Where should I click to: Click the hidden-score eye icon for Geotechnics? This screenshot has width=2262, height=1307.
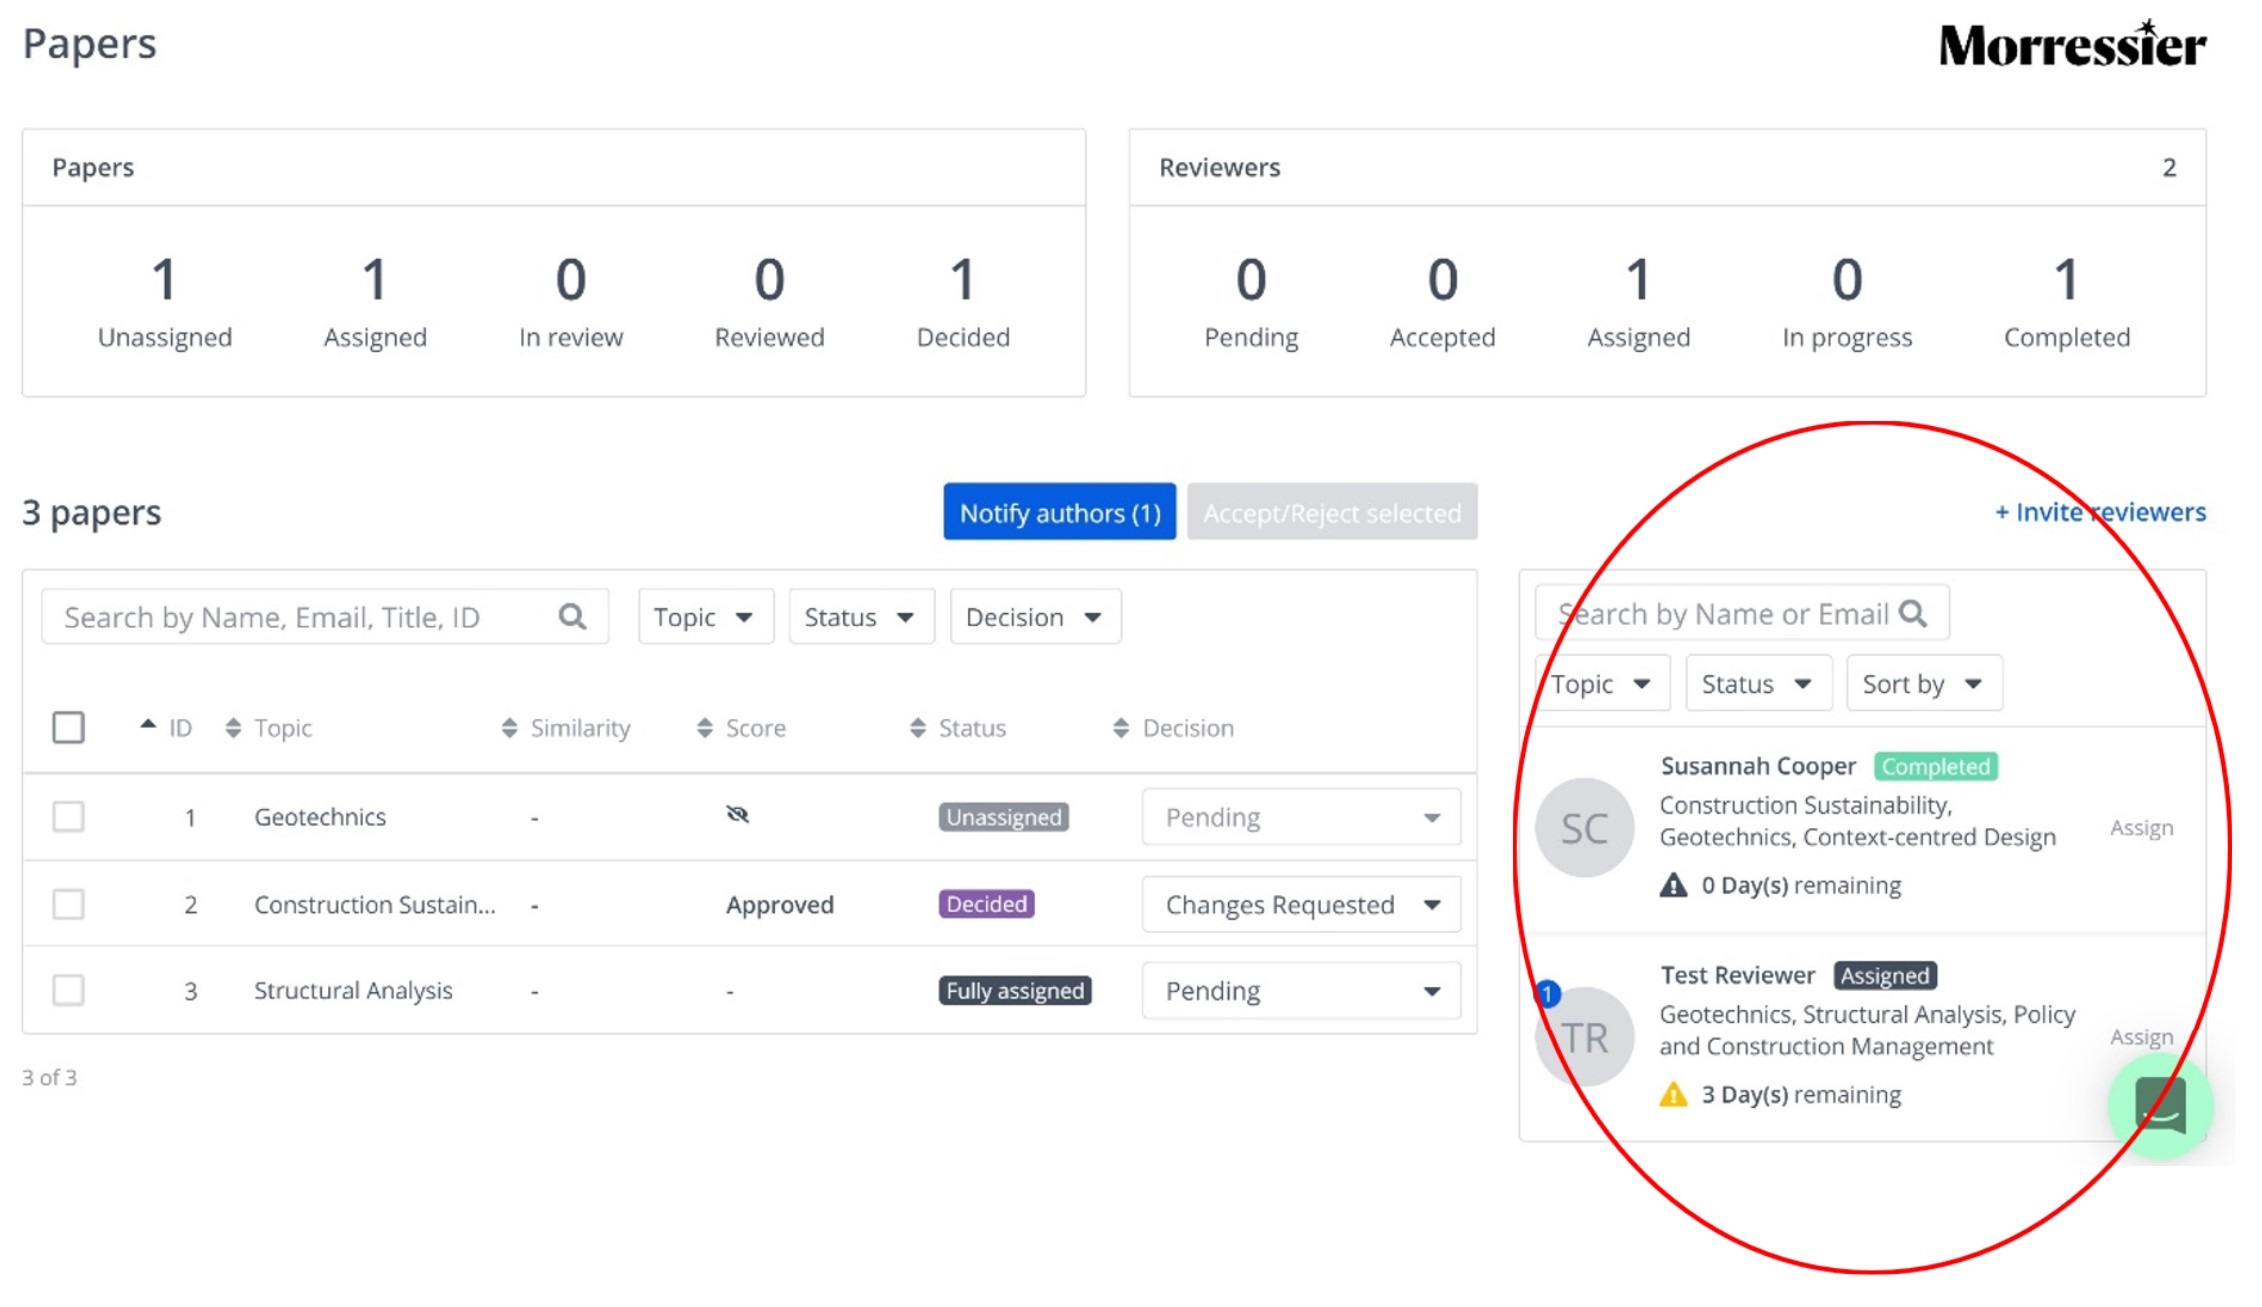pos(737,815)
